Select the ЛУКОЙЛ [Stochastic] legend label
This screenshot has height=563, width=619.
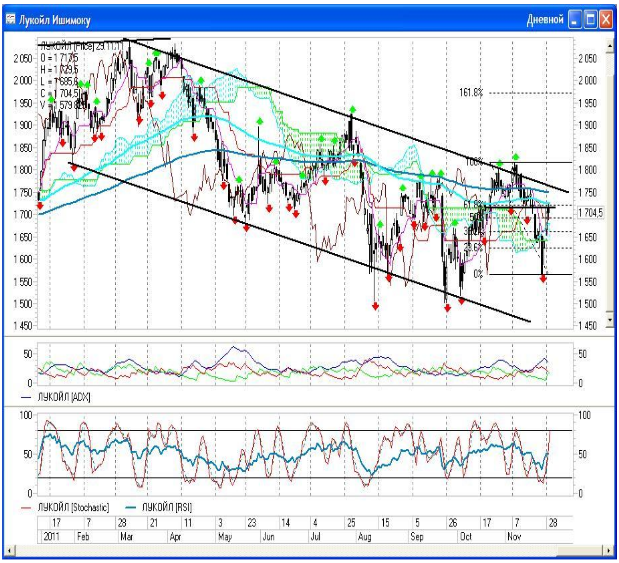click(x=73, y=507)
